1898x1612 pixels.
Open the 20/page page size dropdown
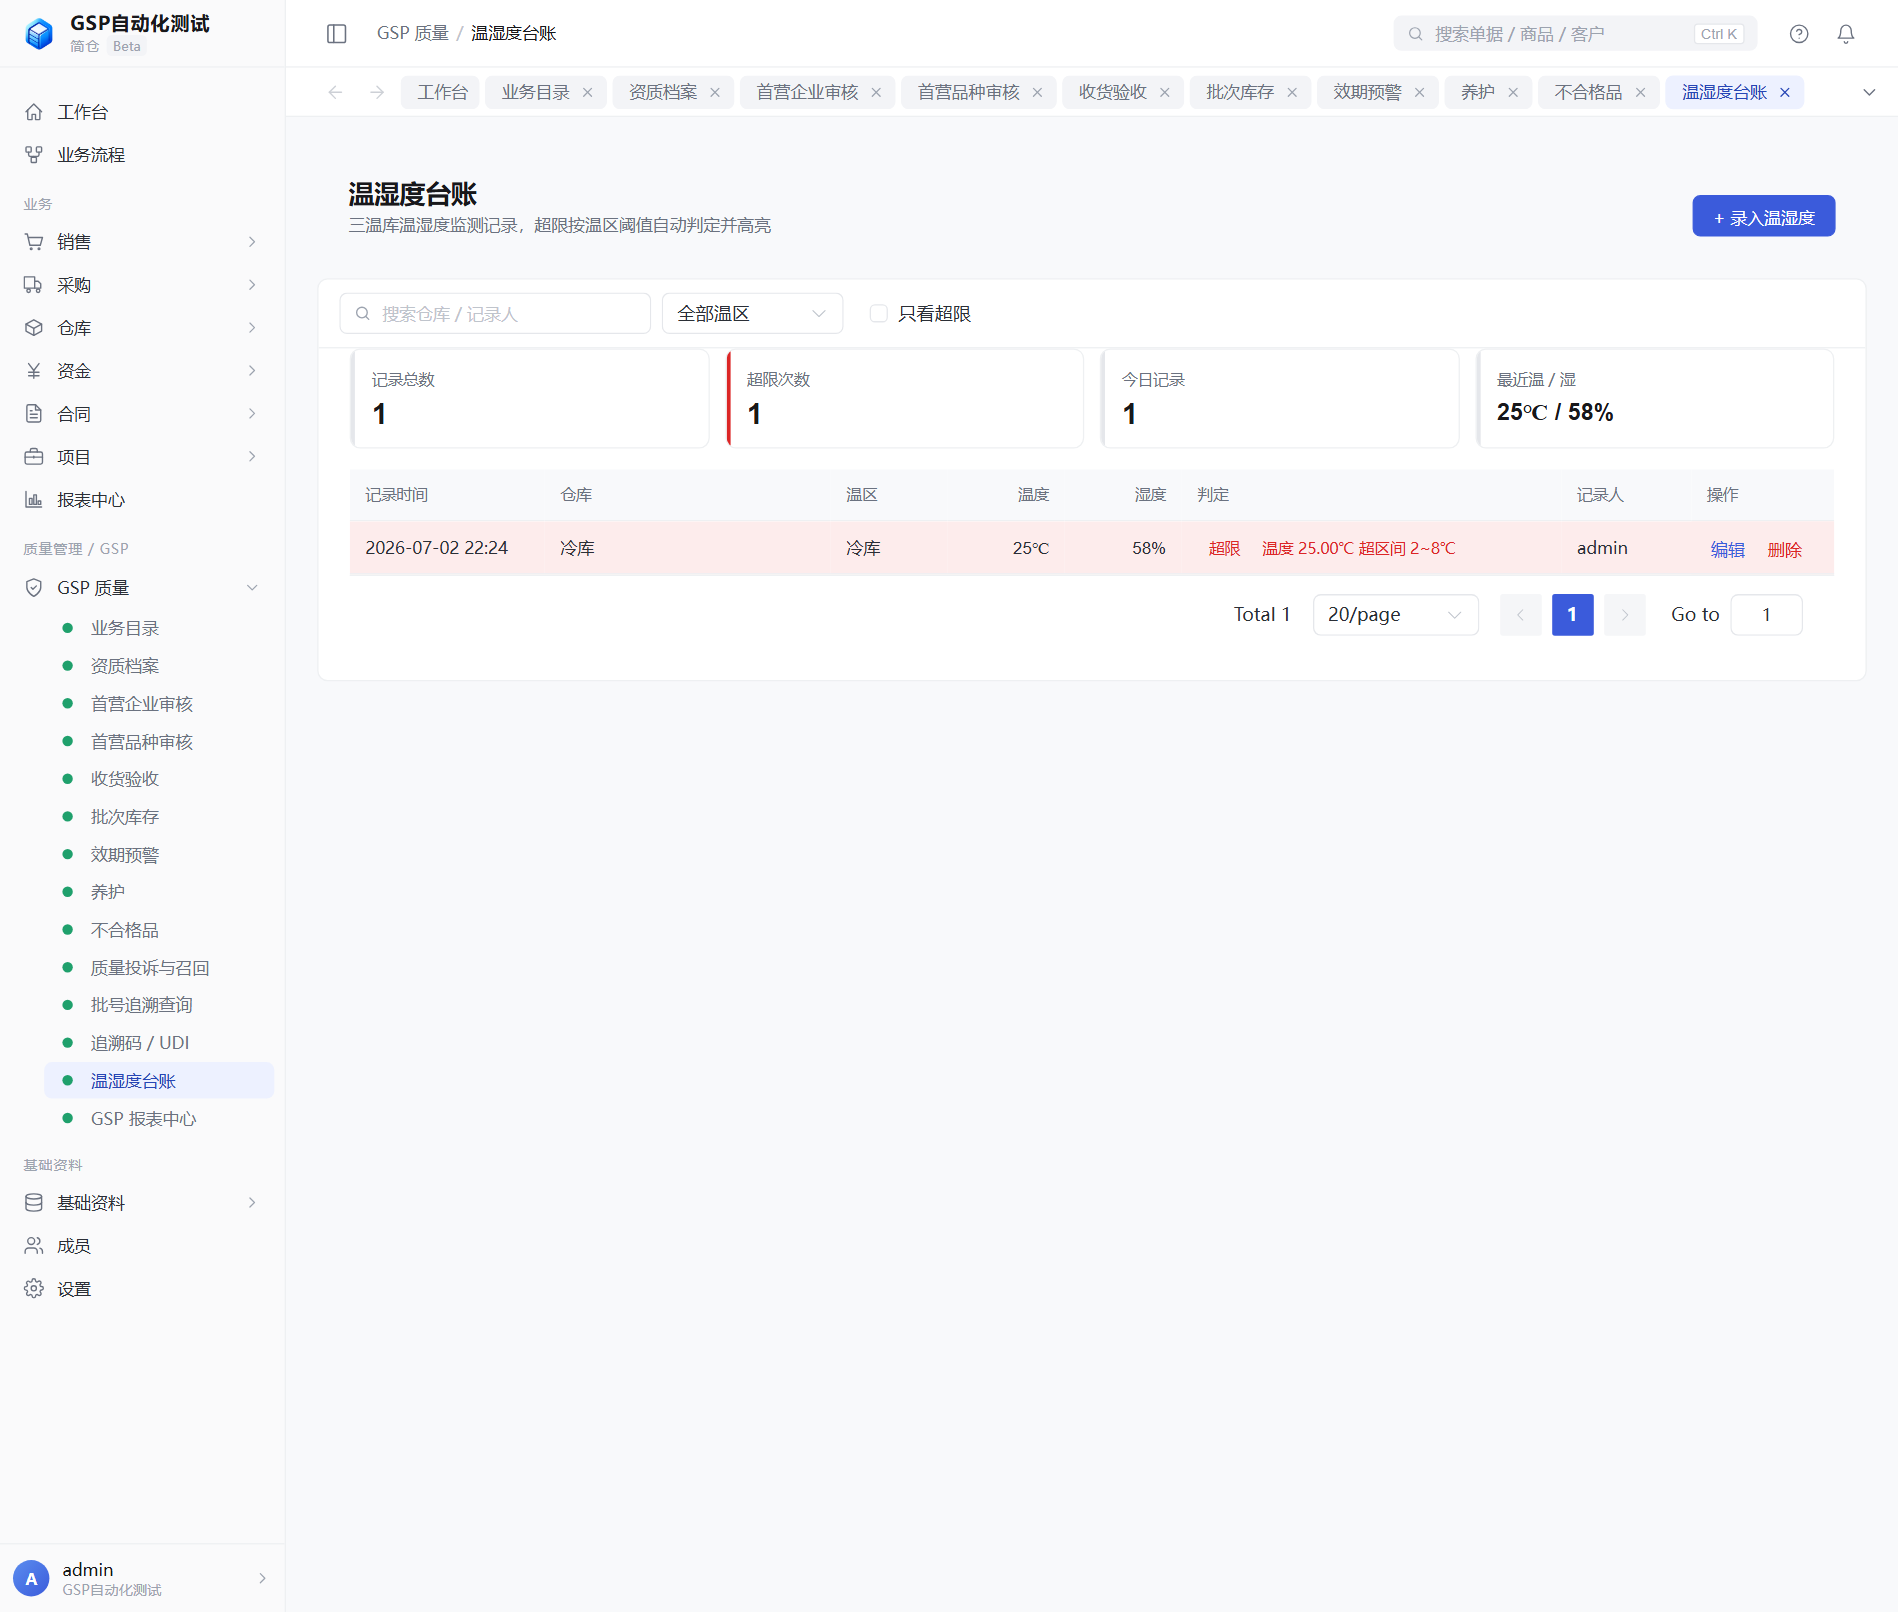[1395, 615]
